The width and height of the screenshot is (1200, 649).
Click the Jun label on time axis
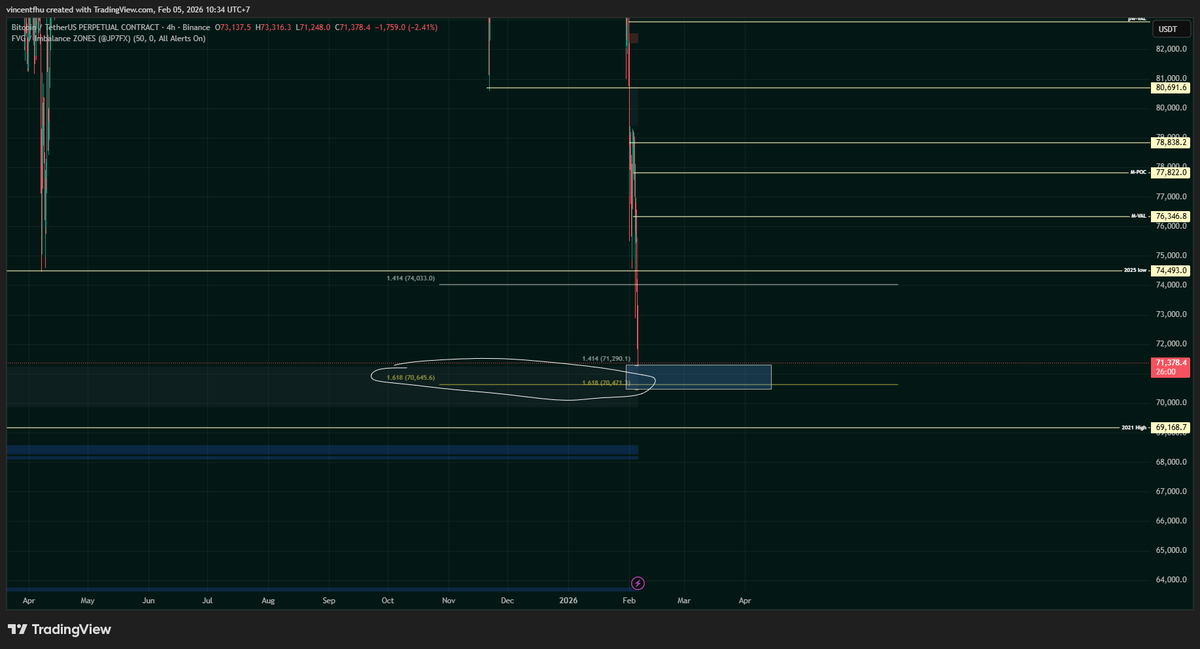coord(148,601)
